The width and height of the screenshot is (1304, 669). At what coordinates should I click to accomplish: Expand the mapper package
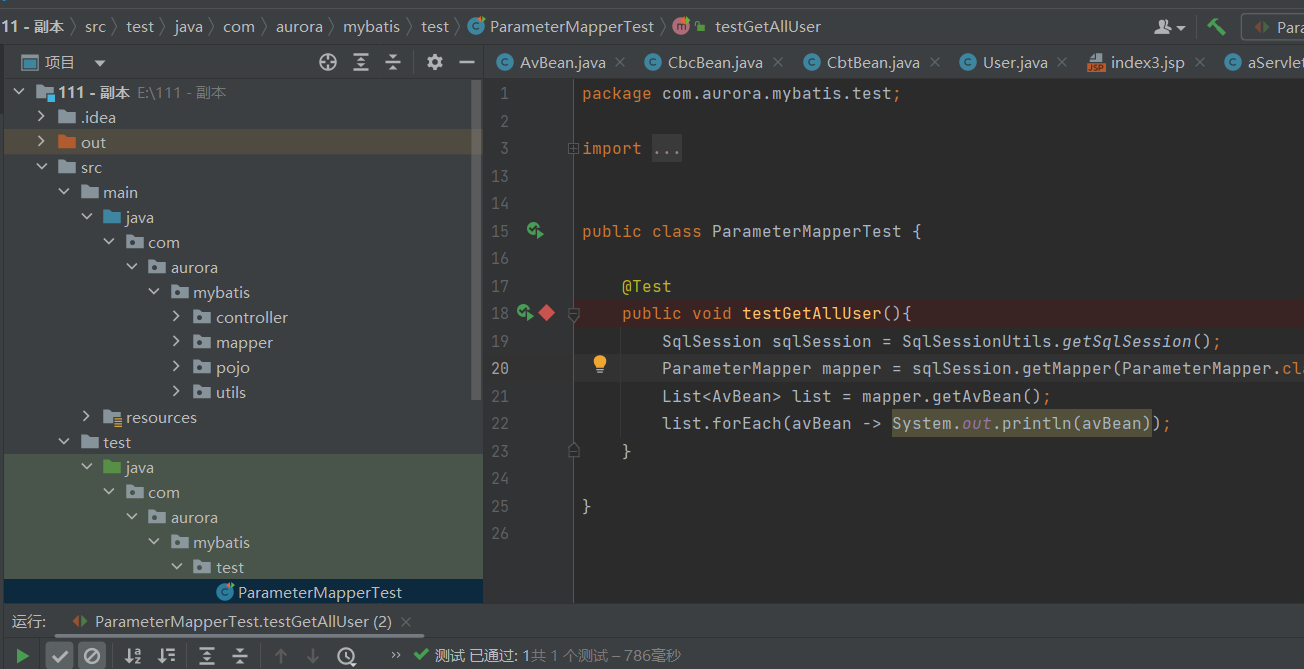pos(176,342)
